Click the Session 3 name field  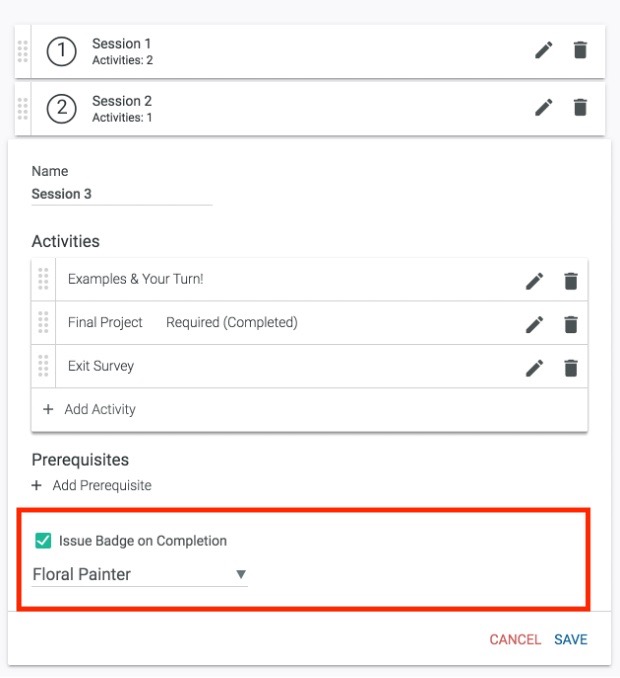click(x=121, y=194)
